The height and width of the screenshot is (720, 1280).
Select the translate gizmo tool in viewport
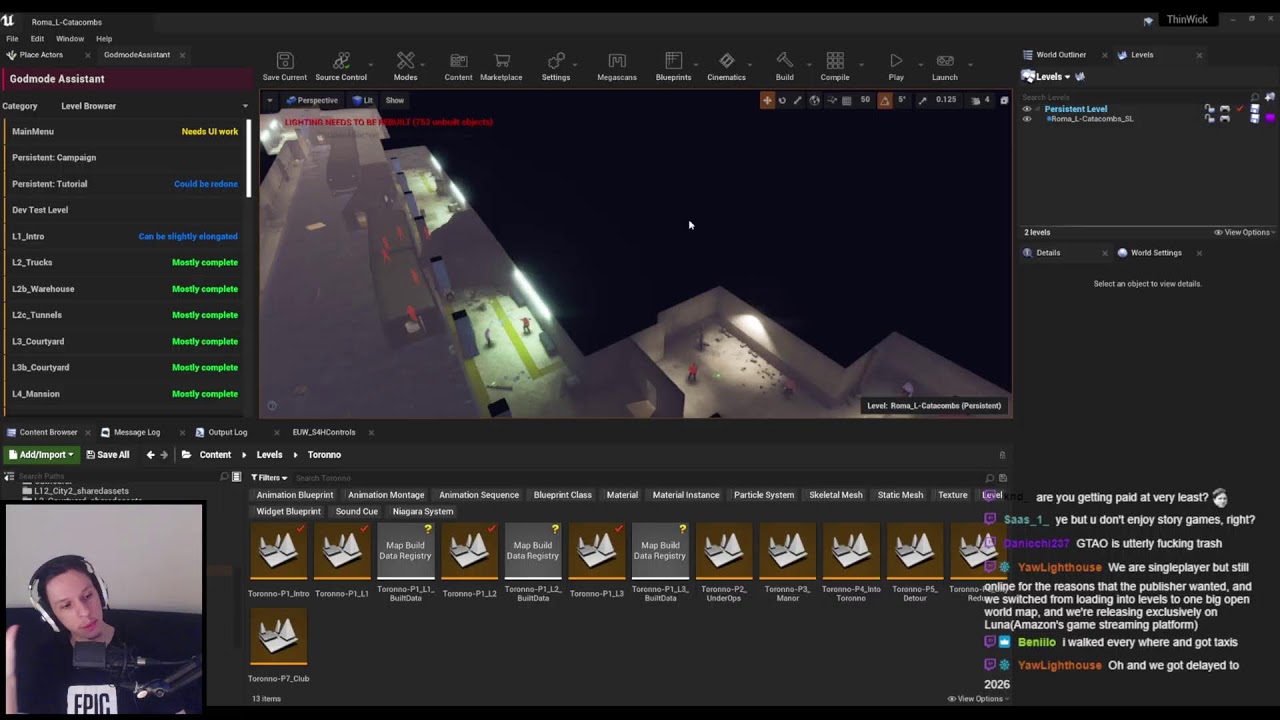click(x=767, y=100)
